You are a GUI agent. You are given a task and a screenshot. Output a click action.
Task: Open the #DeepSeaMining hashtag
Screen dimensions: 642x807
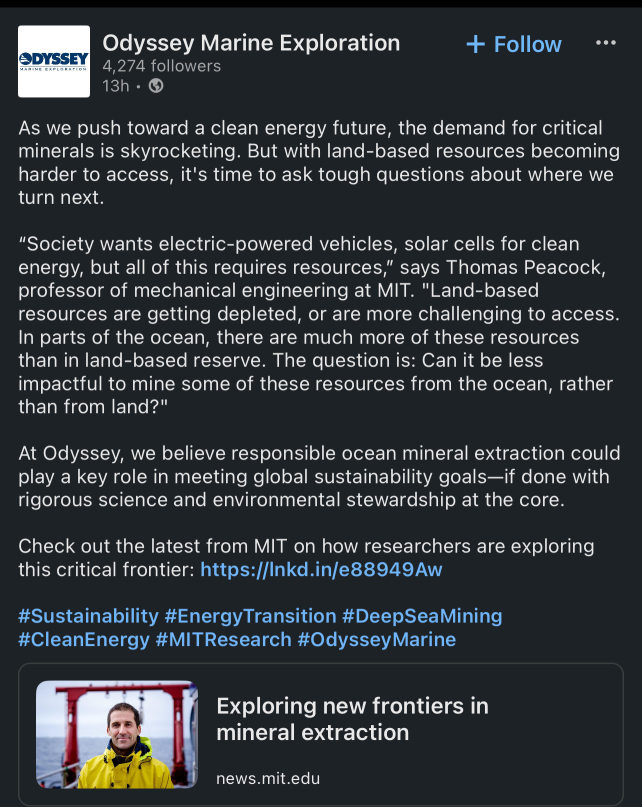[x=422, y=616]
